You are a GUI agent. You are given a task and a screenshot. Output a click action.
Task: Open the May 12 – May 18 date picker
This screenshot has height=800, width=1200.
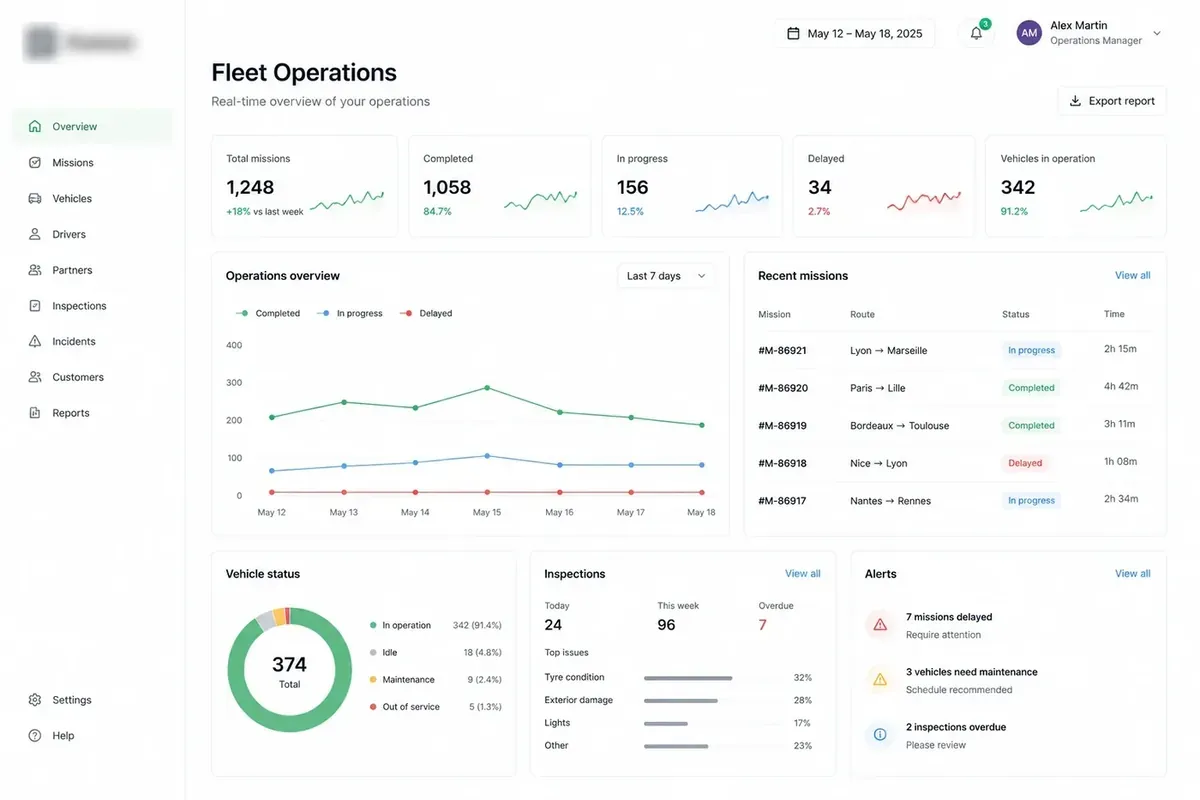[x=855, y=33]
